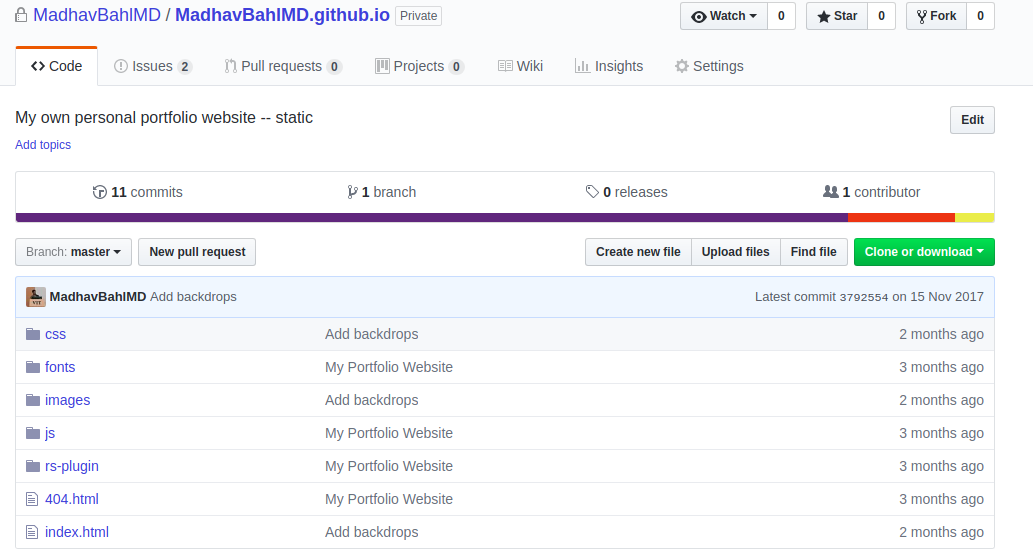
Task: Click the css folder icon
Action: pyautogui.click(x=32, y=334)
